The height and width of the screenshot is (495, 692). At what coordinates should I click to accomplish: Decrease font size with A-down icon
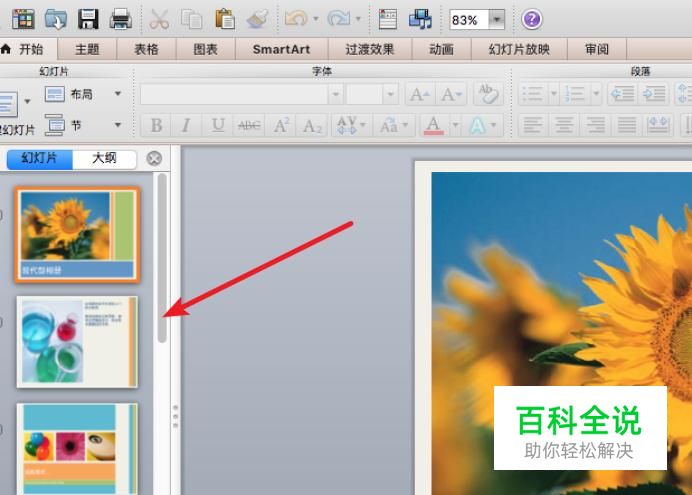coord(451,94)
